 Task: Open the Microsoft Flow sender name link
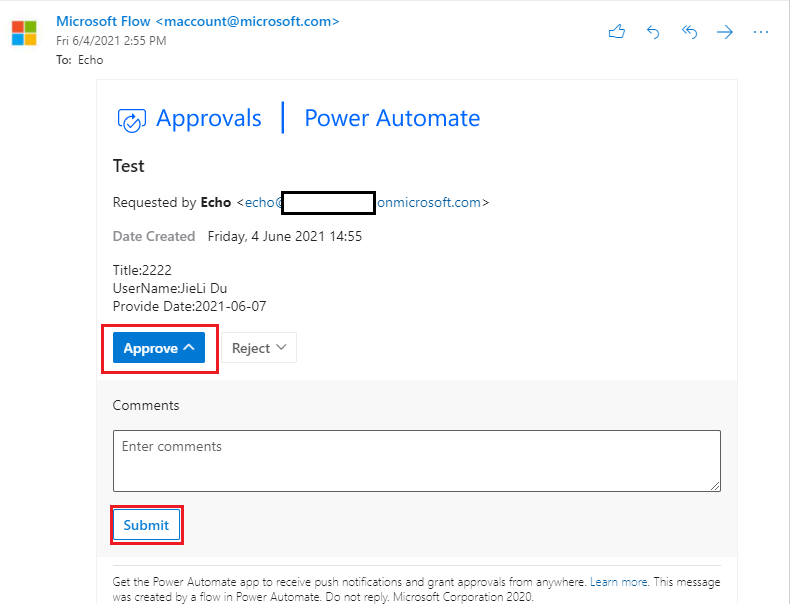198,21
